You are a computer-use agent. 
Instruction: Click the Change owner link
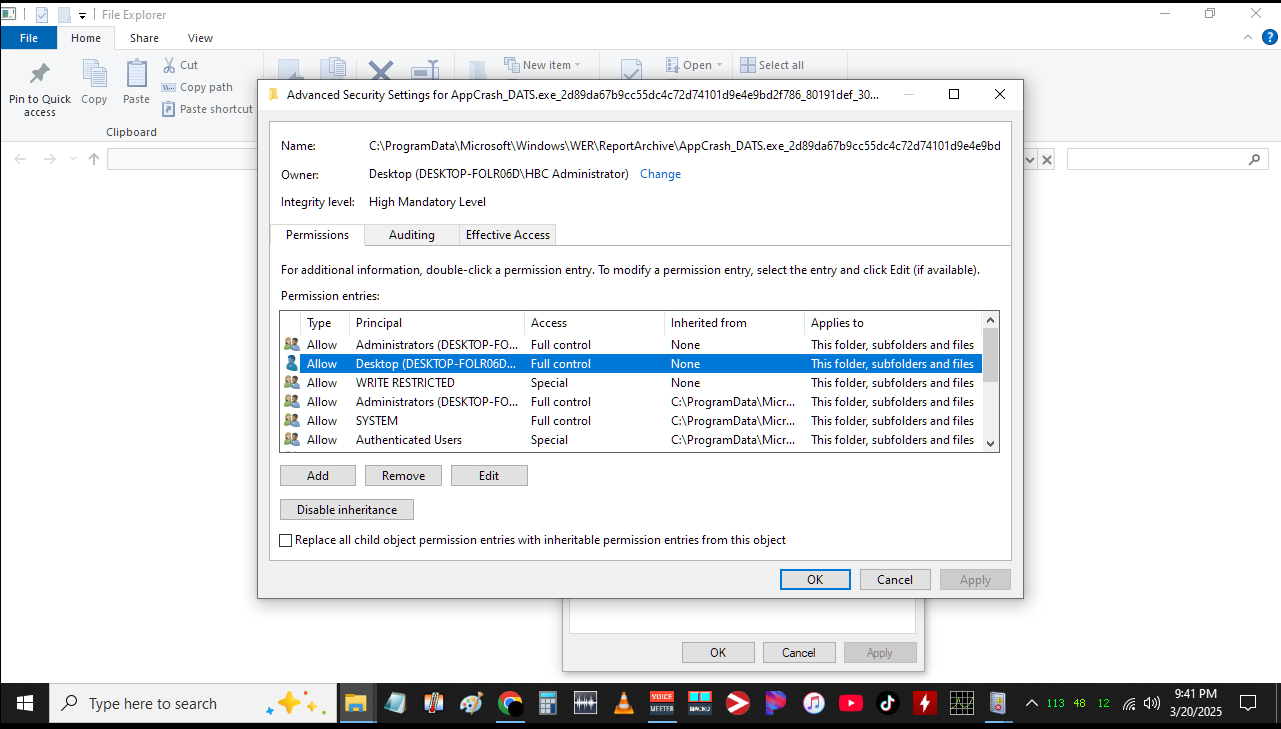(x=660, y=174)
